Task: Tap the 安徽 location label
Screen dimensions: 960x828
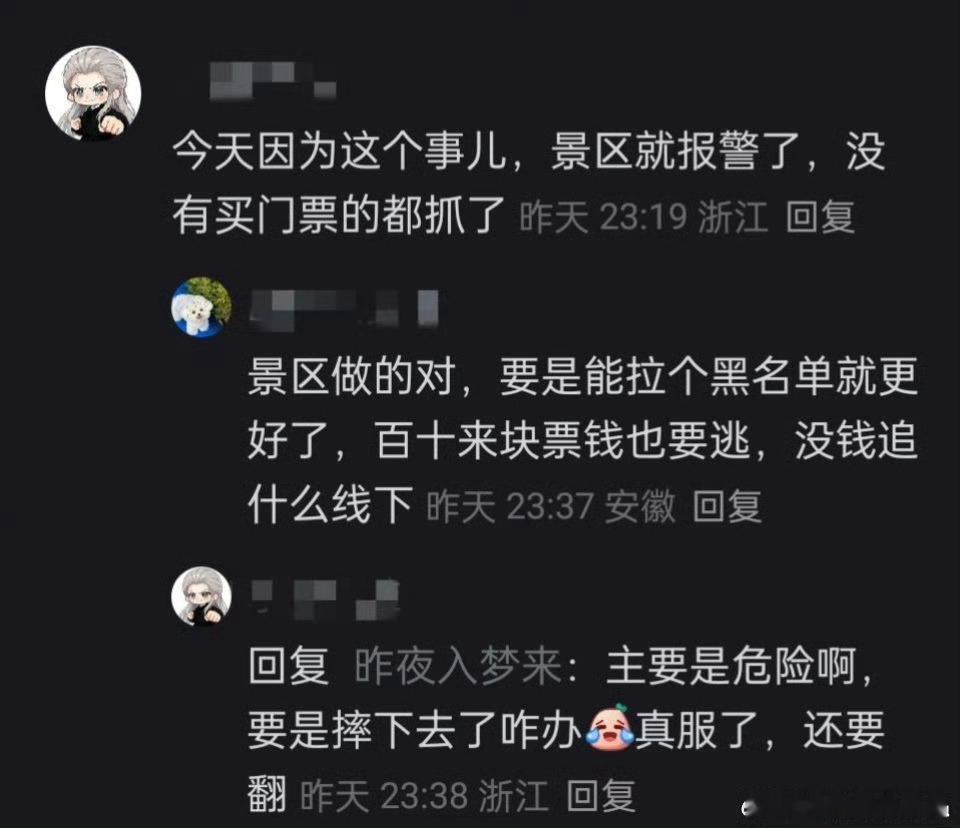Action: coord(640,506)
